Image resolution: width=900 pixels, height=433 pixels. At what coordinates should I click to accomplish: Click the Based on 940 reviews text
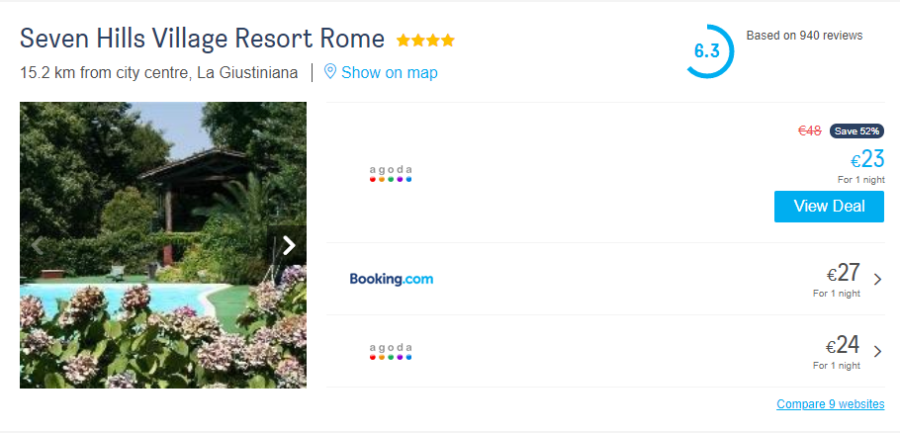(804, 36)
